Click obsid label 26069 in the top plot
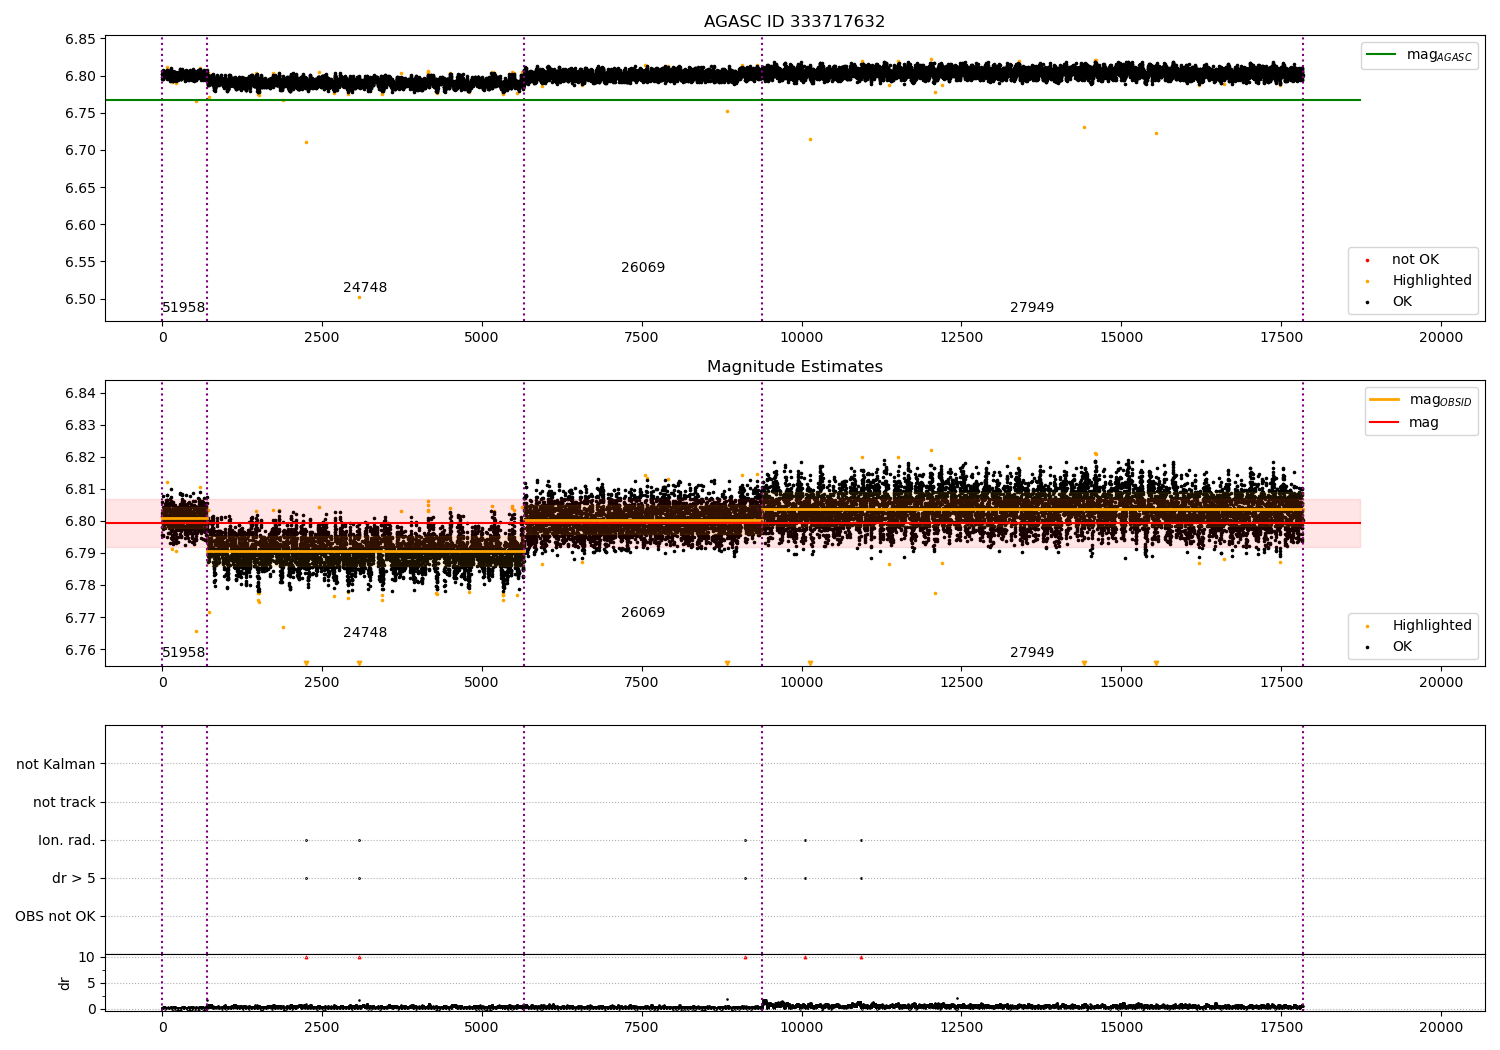The width and height of the screenshot is (1500, 1050). click(x=643, y=268)
